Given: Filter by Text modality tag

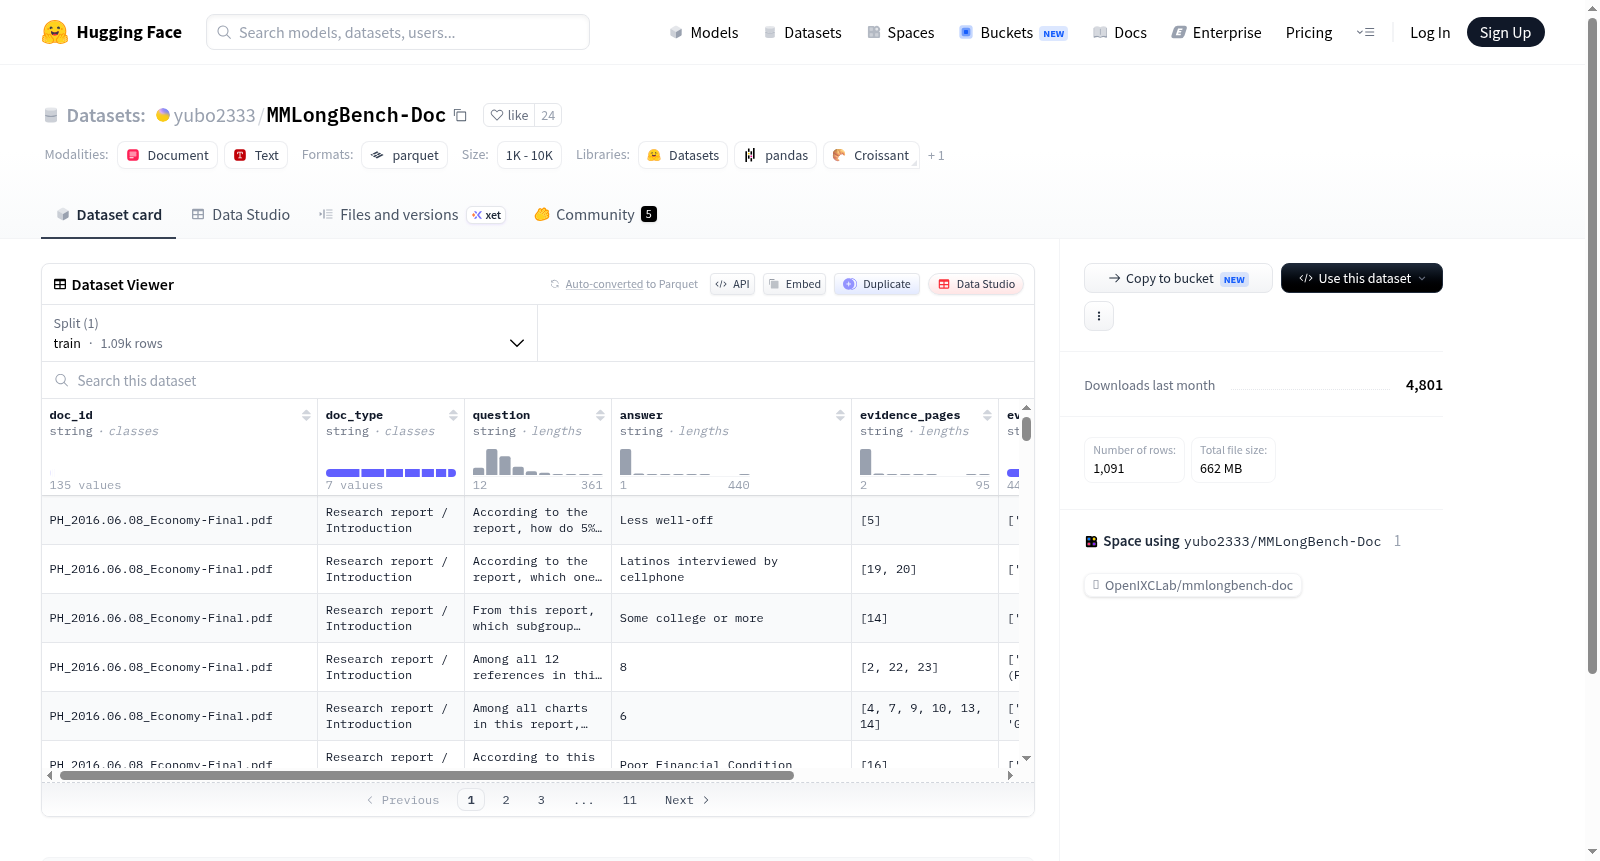Looking at the screenshot, I should pyautogui.click(x=256, y=155).
